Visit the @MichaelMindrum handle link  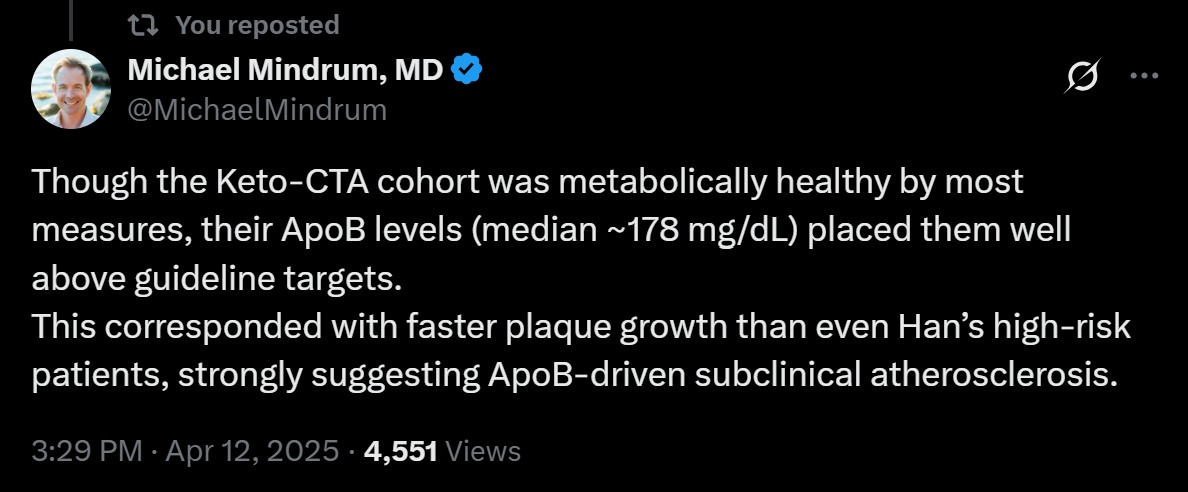[x=257, y=111]
